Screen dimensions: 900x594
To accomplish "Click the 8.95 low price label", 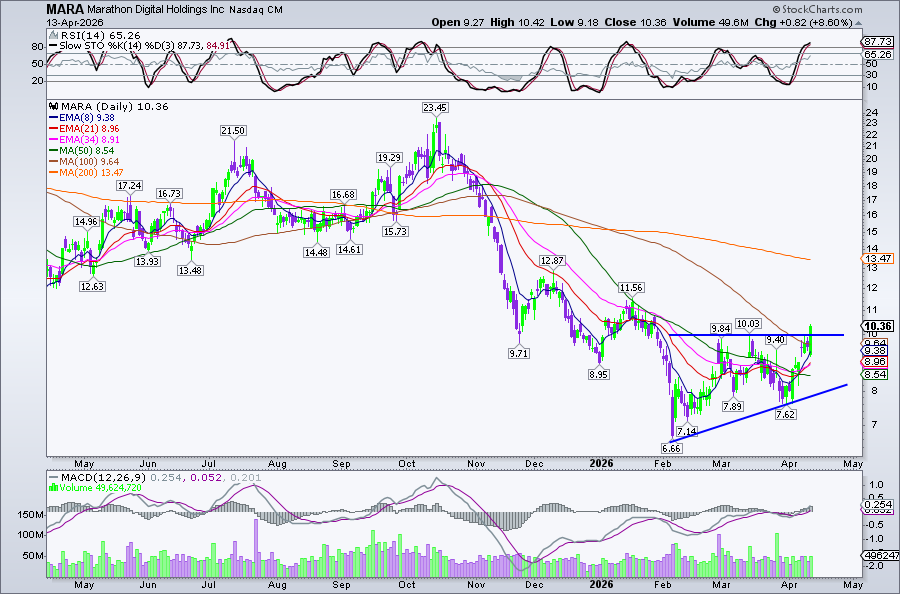I will (x=599, y=374).
